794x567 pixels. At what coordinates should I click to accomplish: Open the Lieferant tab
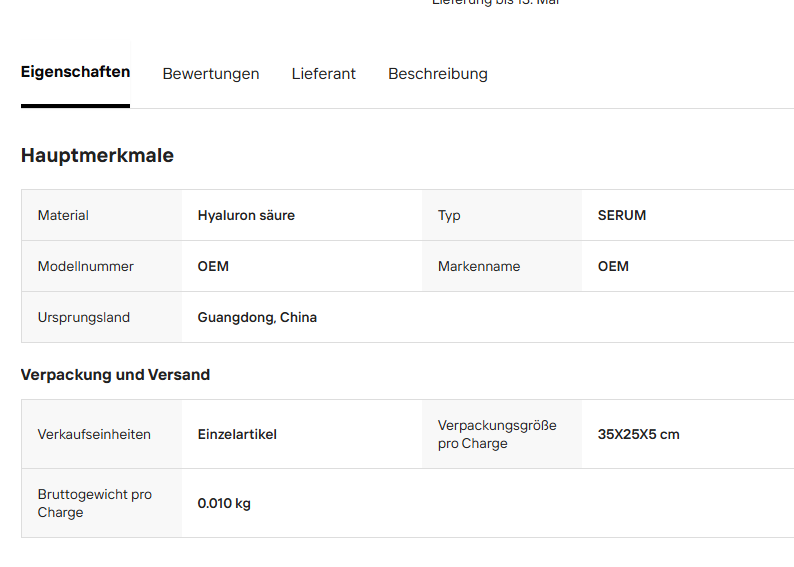tap(324, 74)
